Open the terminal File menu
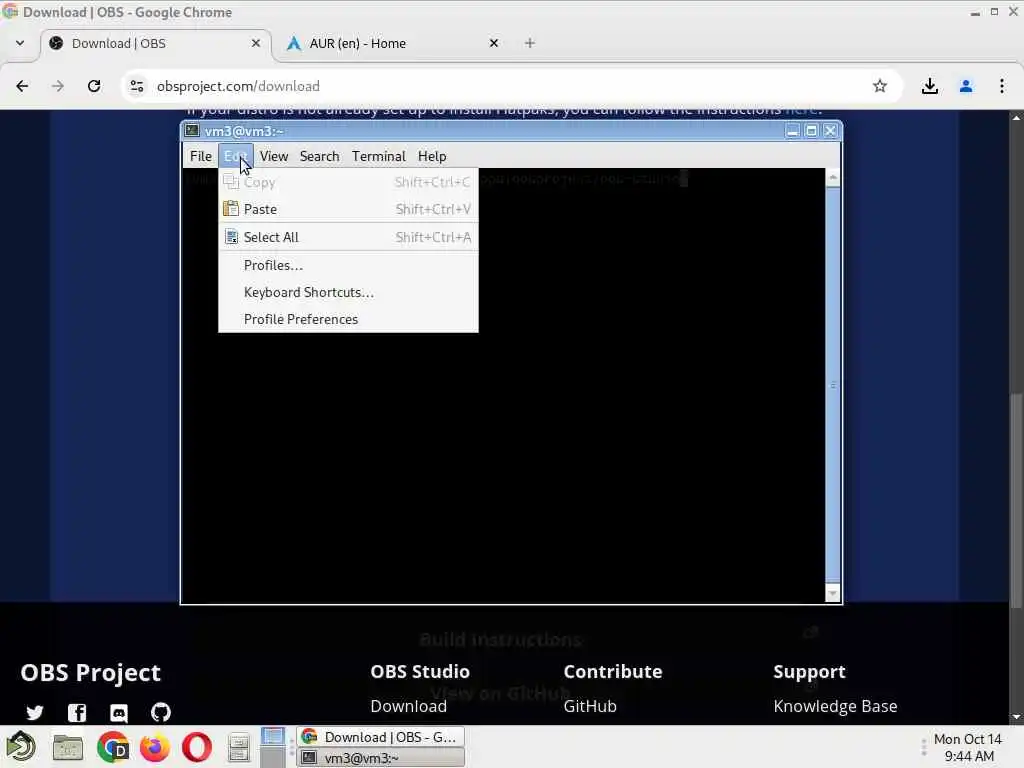This screenshot has width=1024, height=768. point(200,156)
